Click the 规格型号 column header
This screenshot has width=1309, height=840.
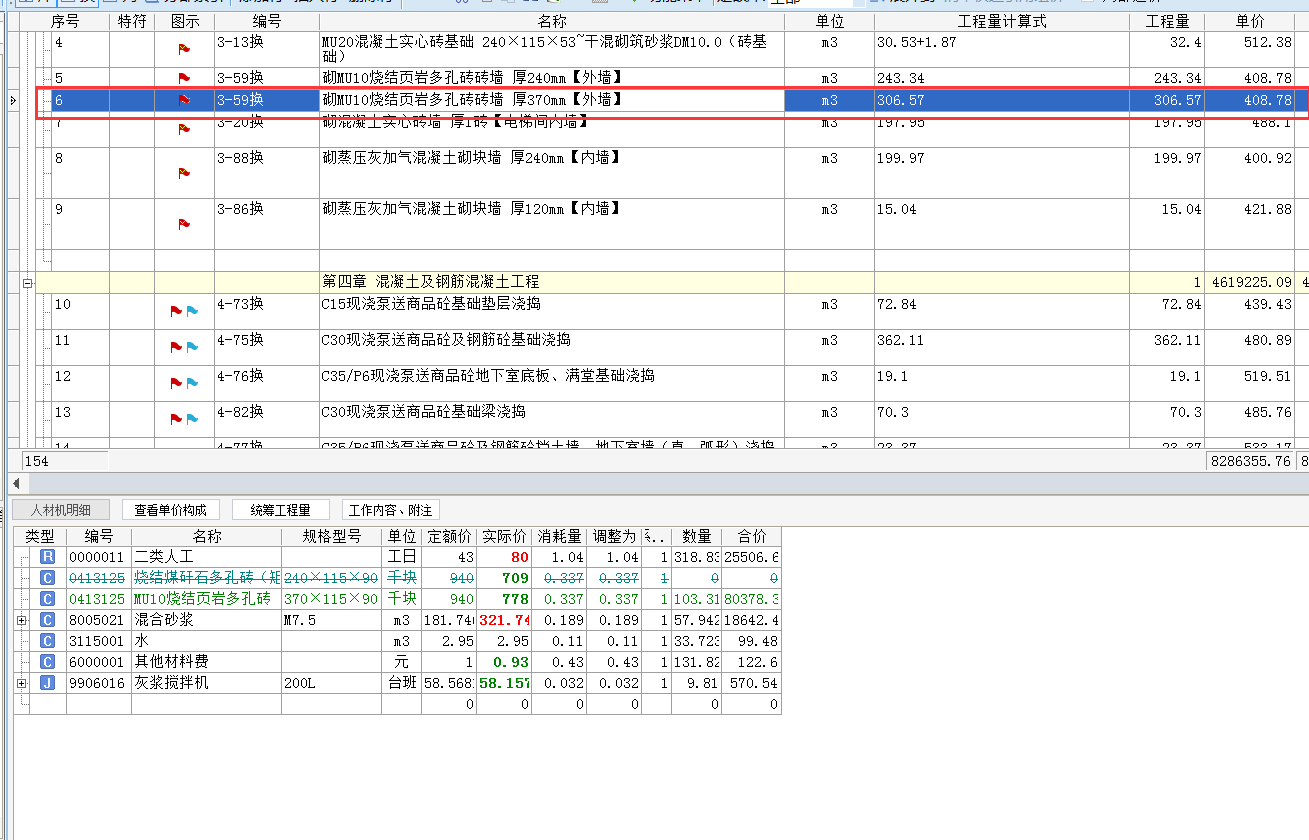[x=332, y=536]
